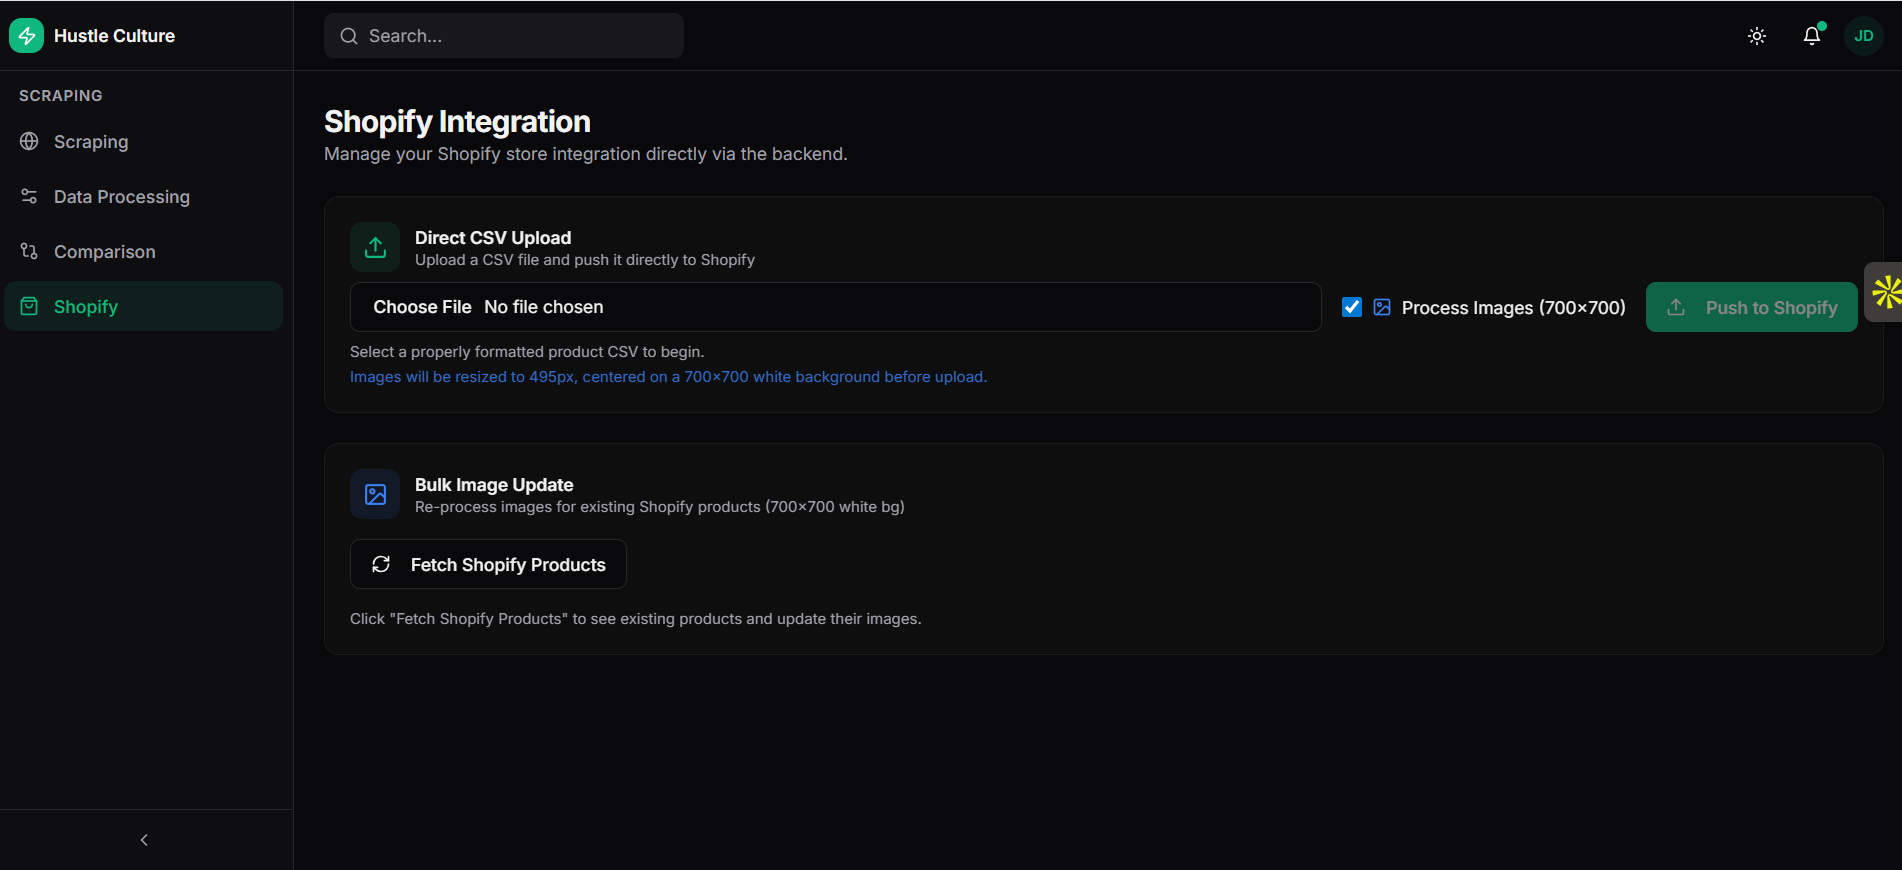Click the Hustle Culture lightning logo
1902x870 pixels.
coord(27,36)
